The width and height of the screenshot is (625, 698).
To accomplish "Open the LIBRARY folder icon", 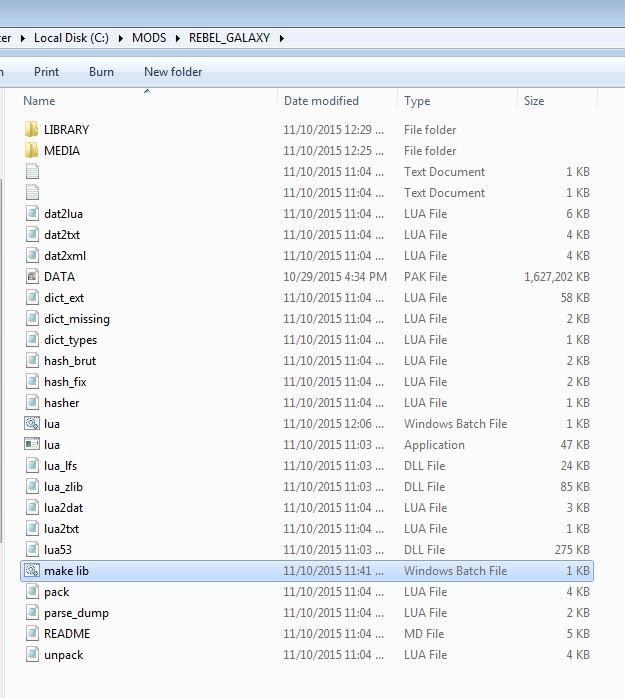I will (x=31, y=130).
